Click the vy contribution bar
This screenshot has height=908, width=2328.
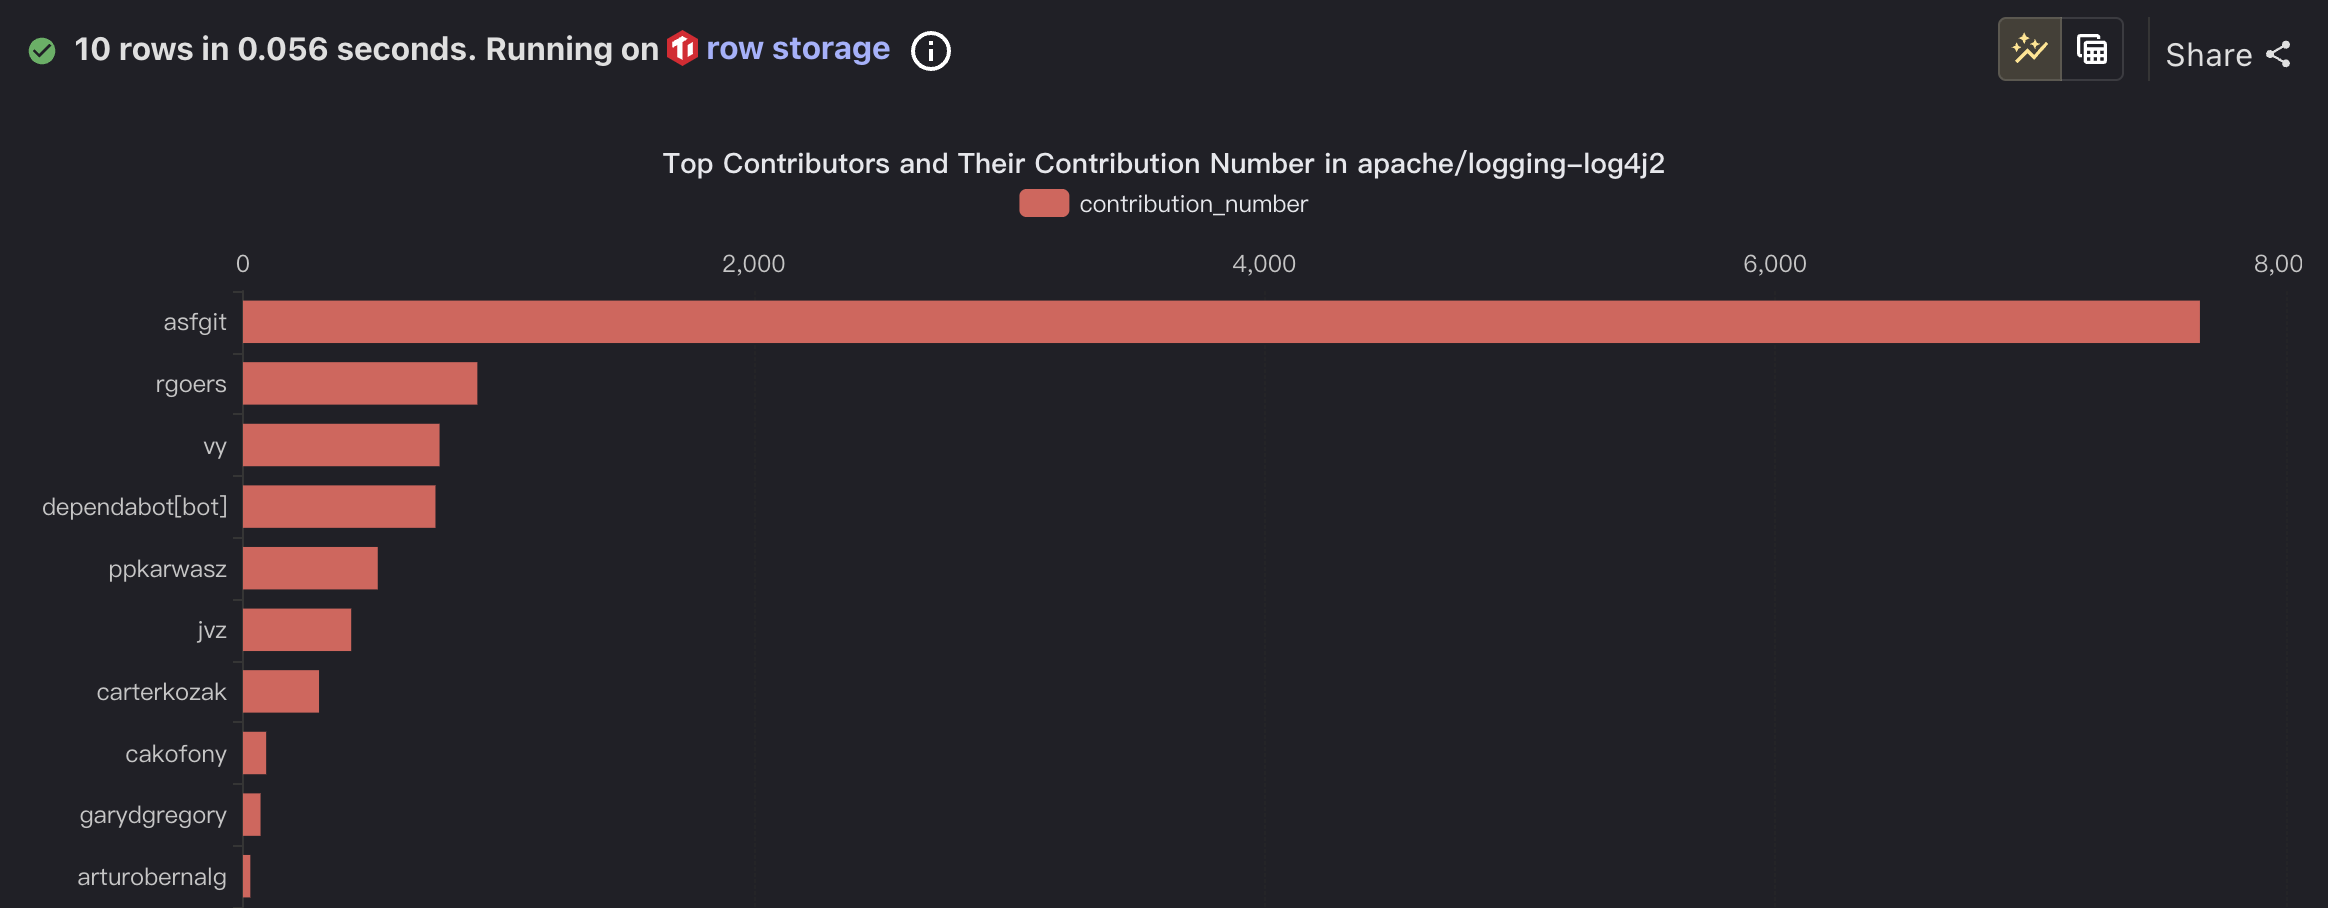click(x=341, y=445)
